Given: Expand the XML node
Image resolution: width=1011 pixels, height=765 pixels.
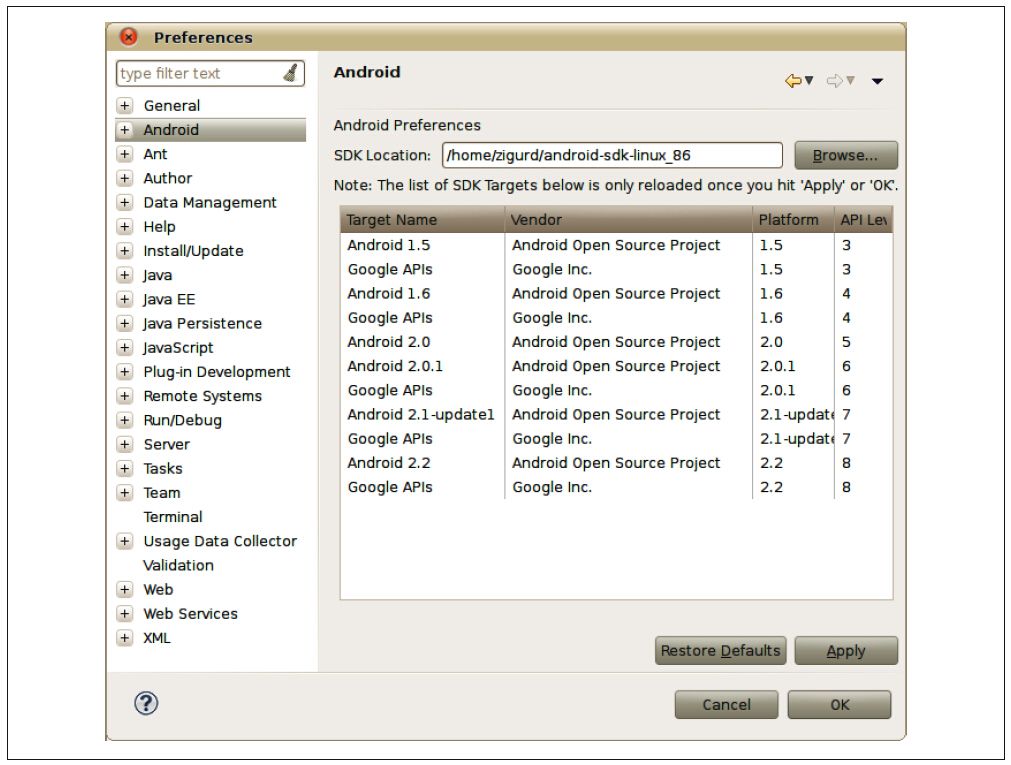Looking at the screenshot, I should [125, 637].
